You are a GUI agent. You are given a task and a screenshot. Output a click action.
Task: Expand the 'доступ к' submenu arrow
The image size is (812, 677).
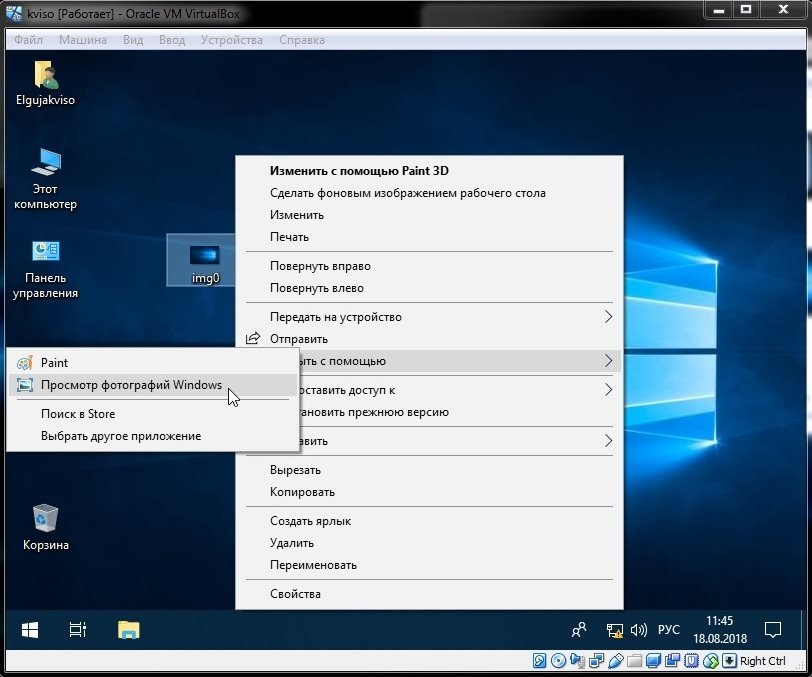(608, 390)
